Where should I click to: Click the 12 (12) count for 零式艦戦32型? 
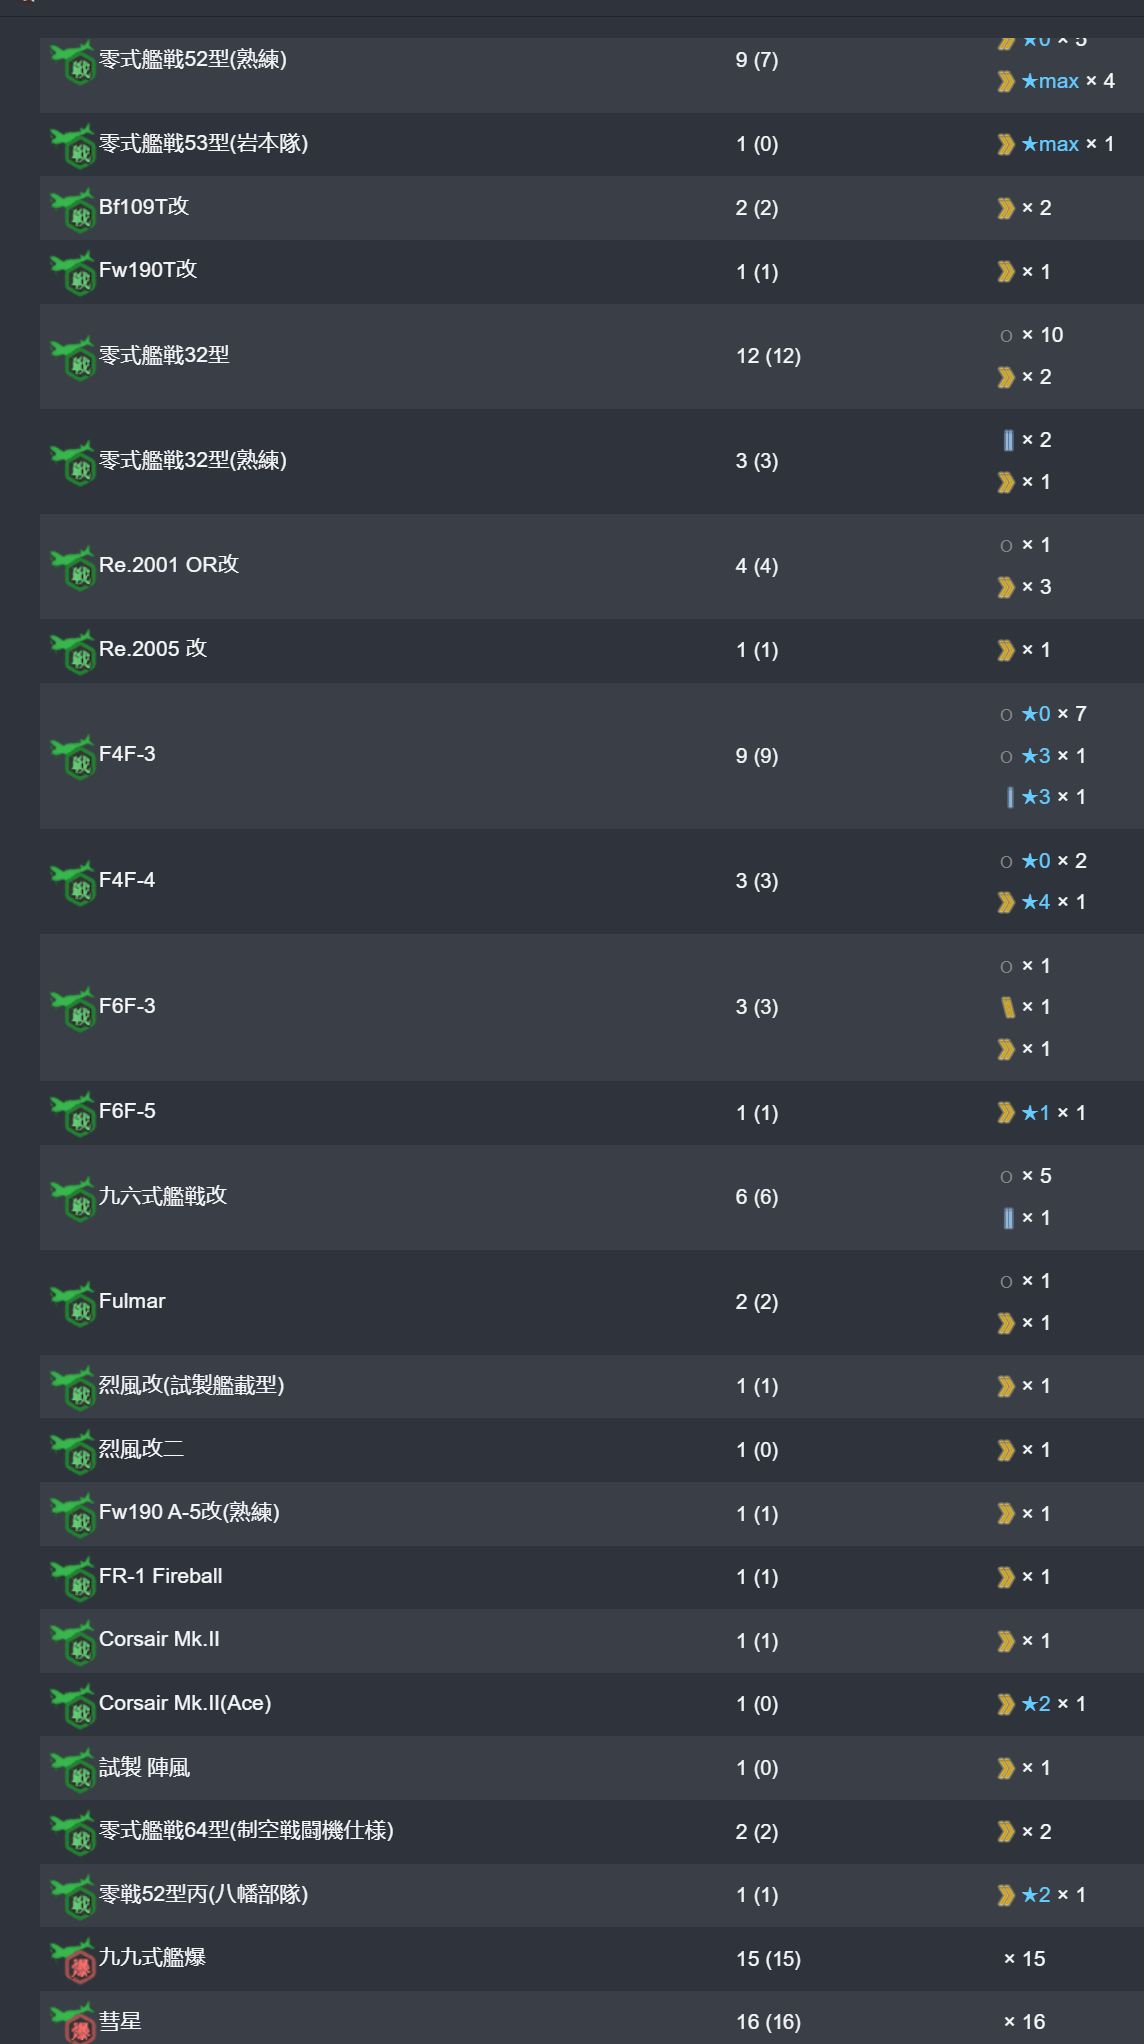[x=768, y=356]
